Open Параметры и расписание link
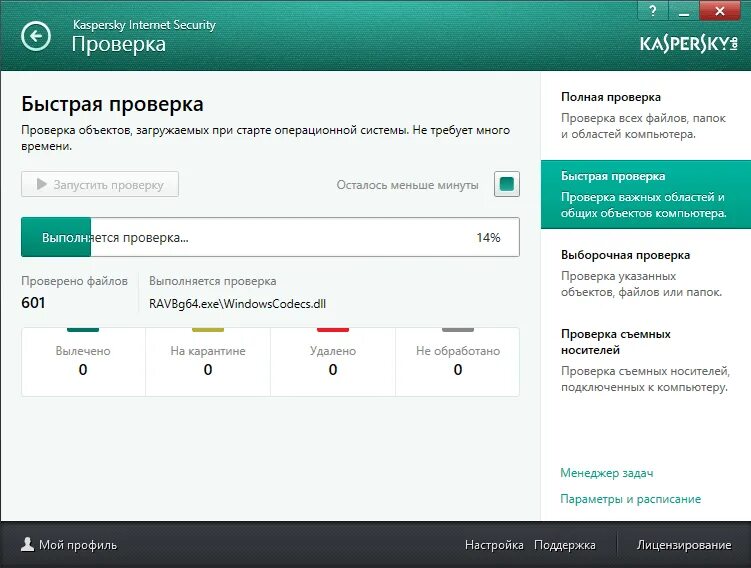The height and width of the screenshot is (568, 751). tap(630, 499)
